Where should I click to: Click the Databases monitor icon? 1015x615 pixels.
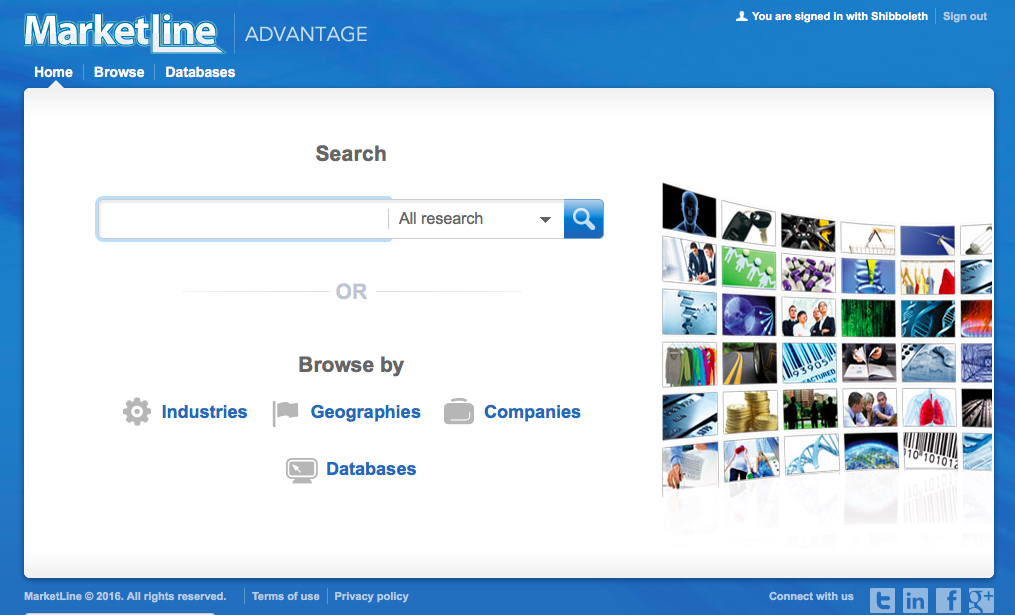[302, 470]
